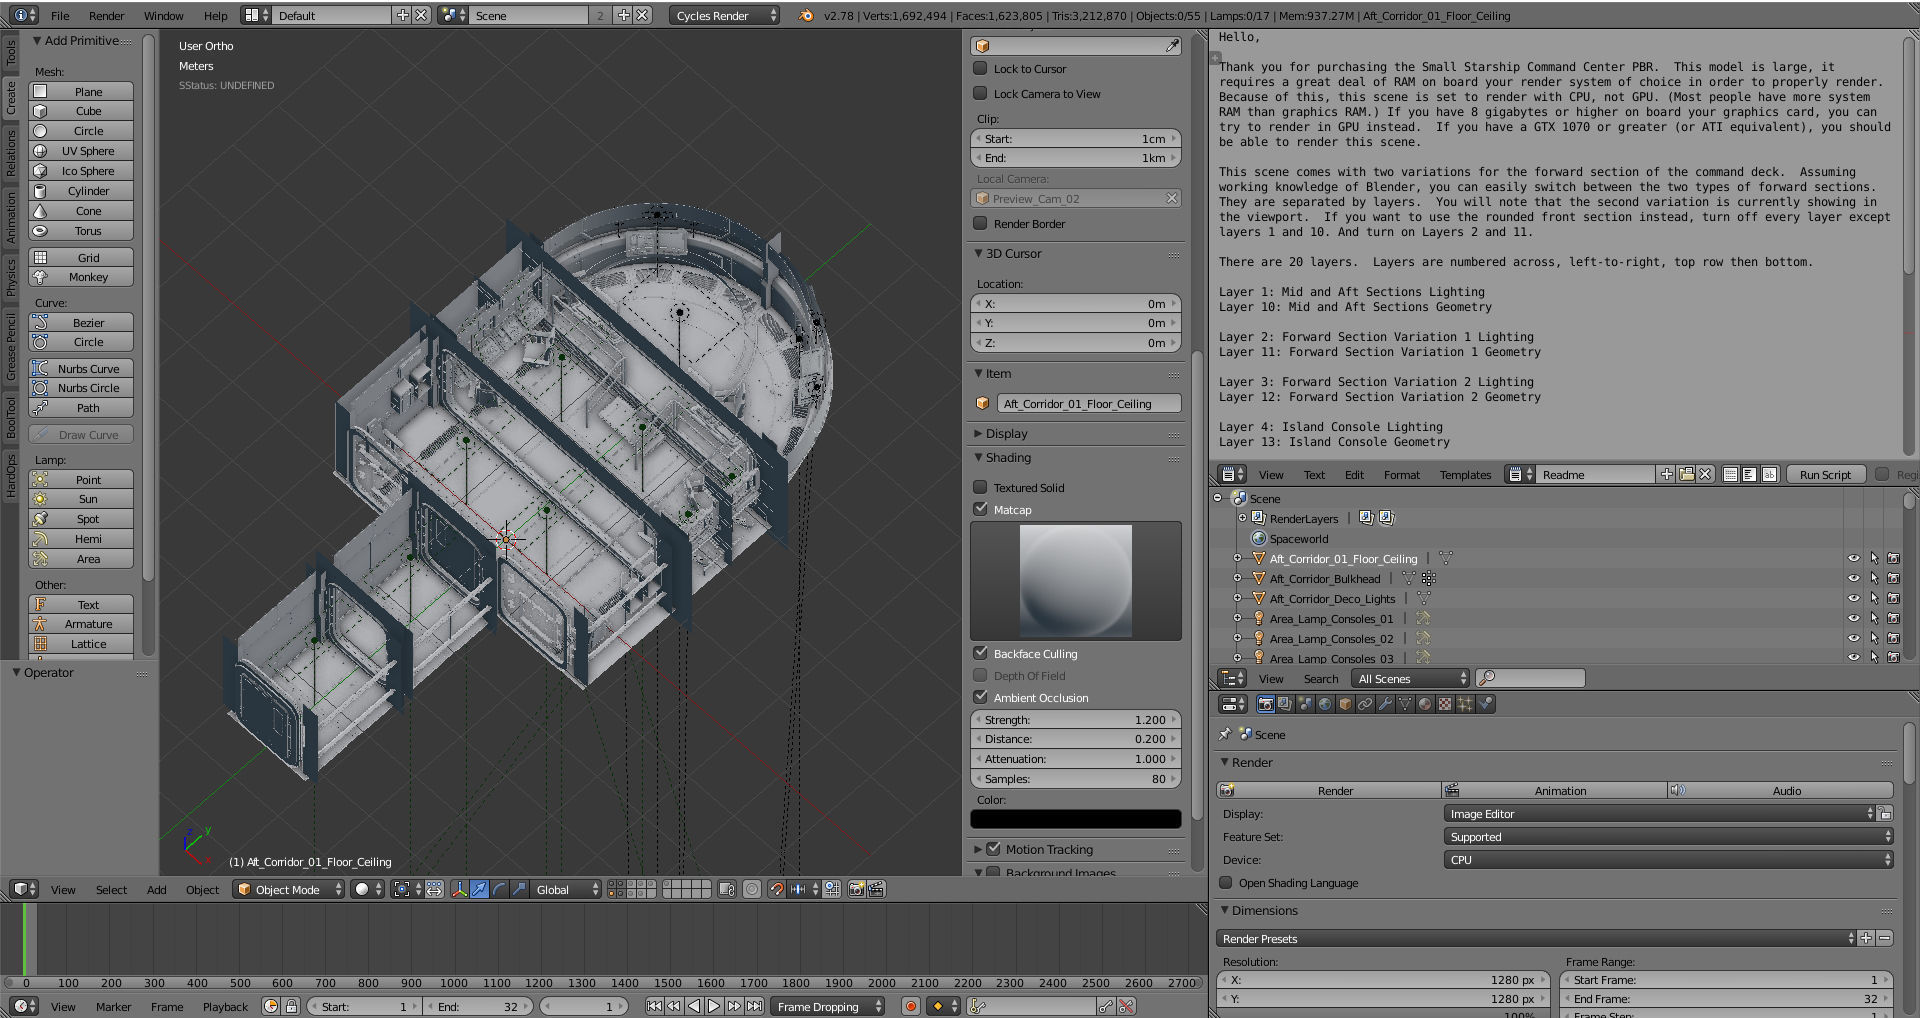Hide Aft_Corridor_Bulkhead using its eye icon

(1853, 579)
